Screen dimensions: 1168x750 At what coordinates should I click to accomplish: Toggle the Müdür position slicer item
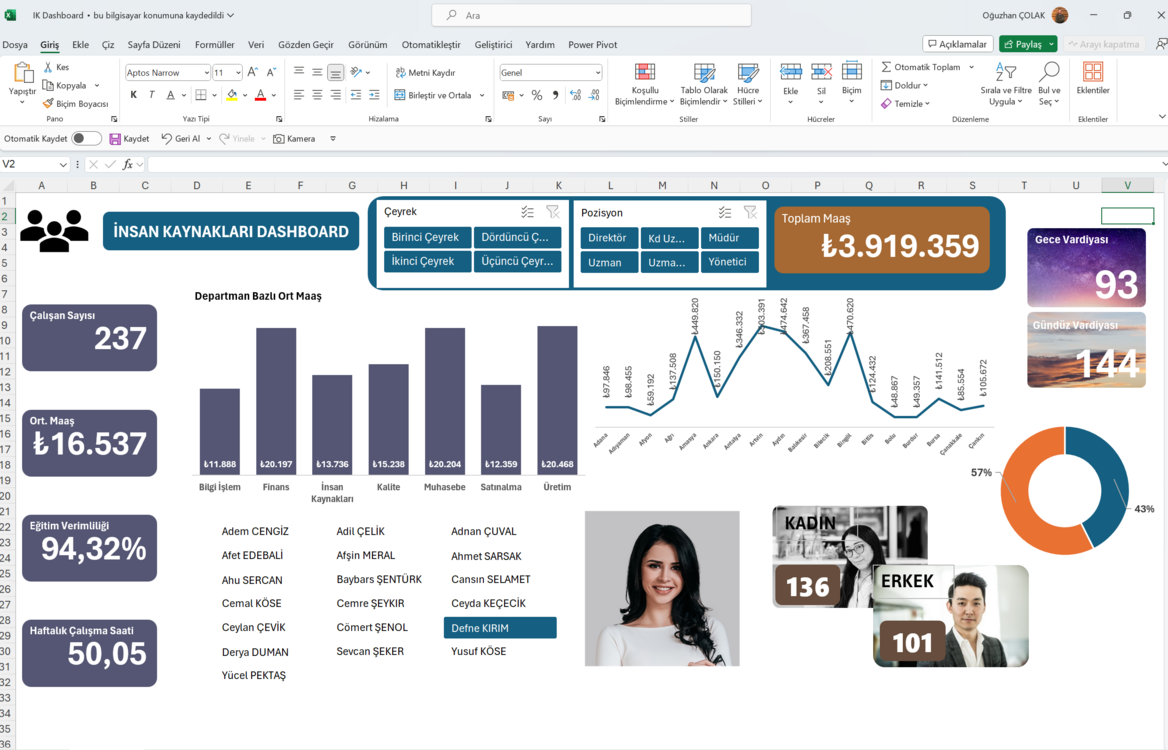pos(729,238)
